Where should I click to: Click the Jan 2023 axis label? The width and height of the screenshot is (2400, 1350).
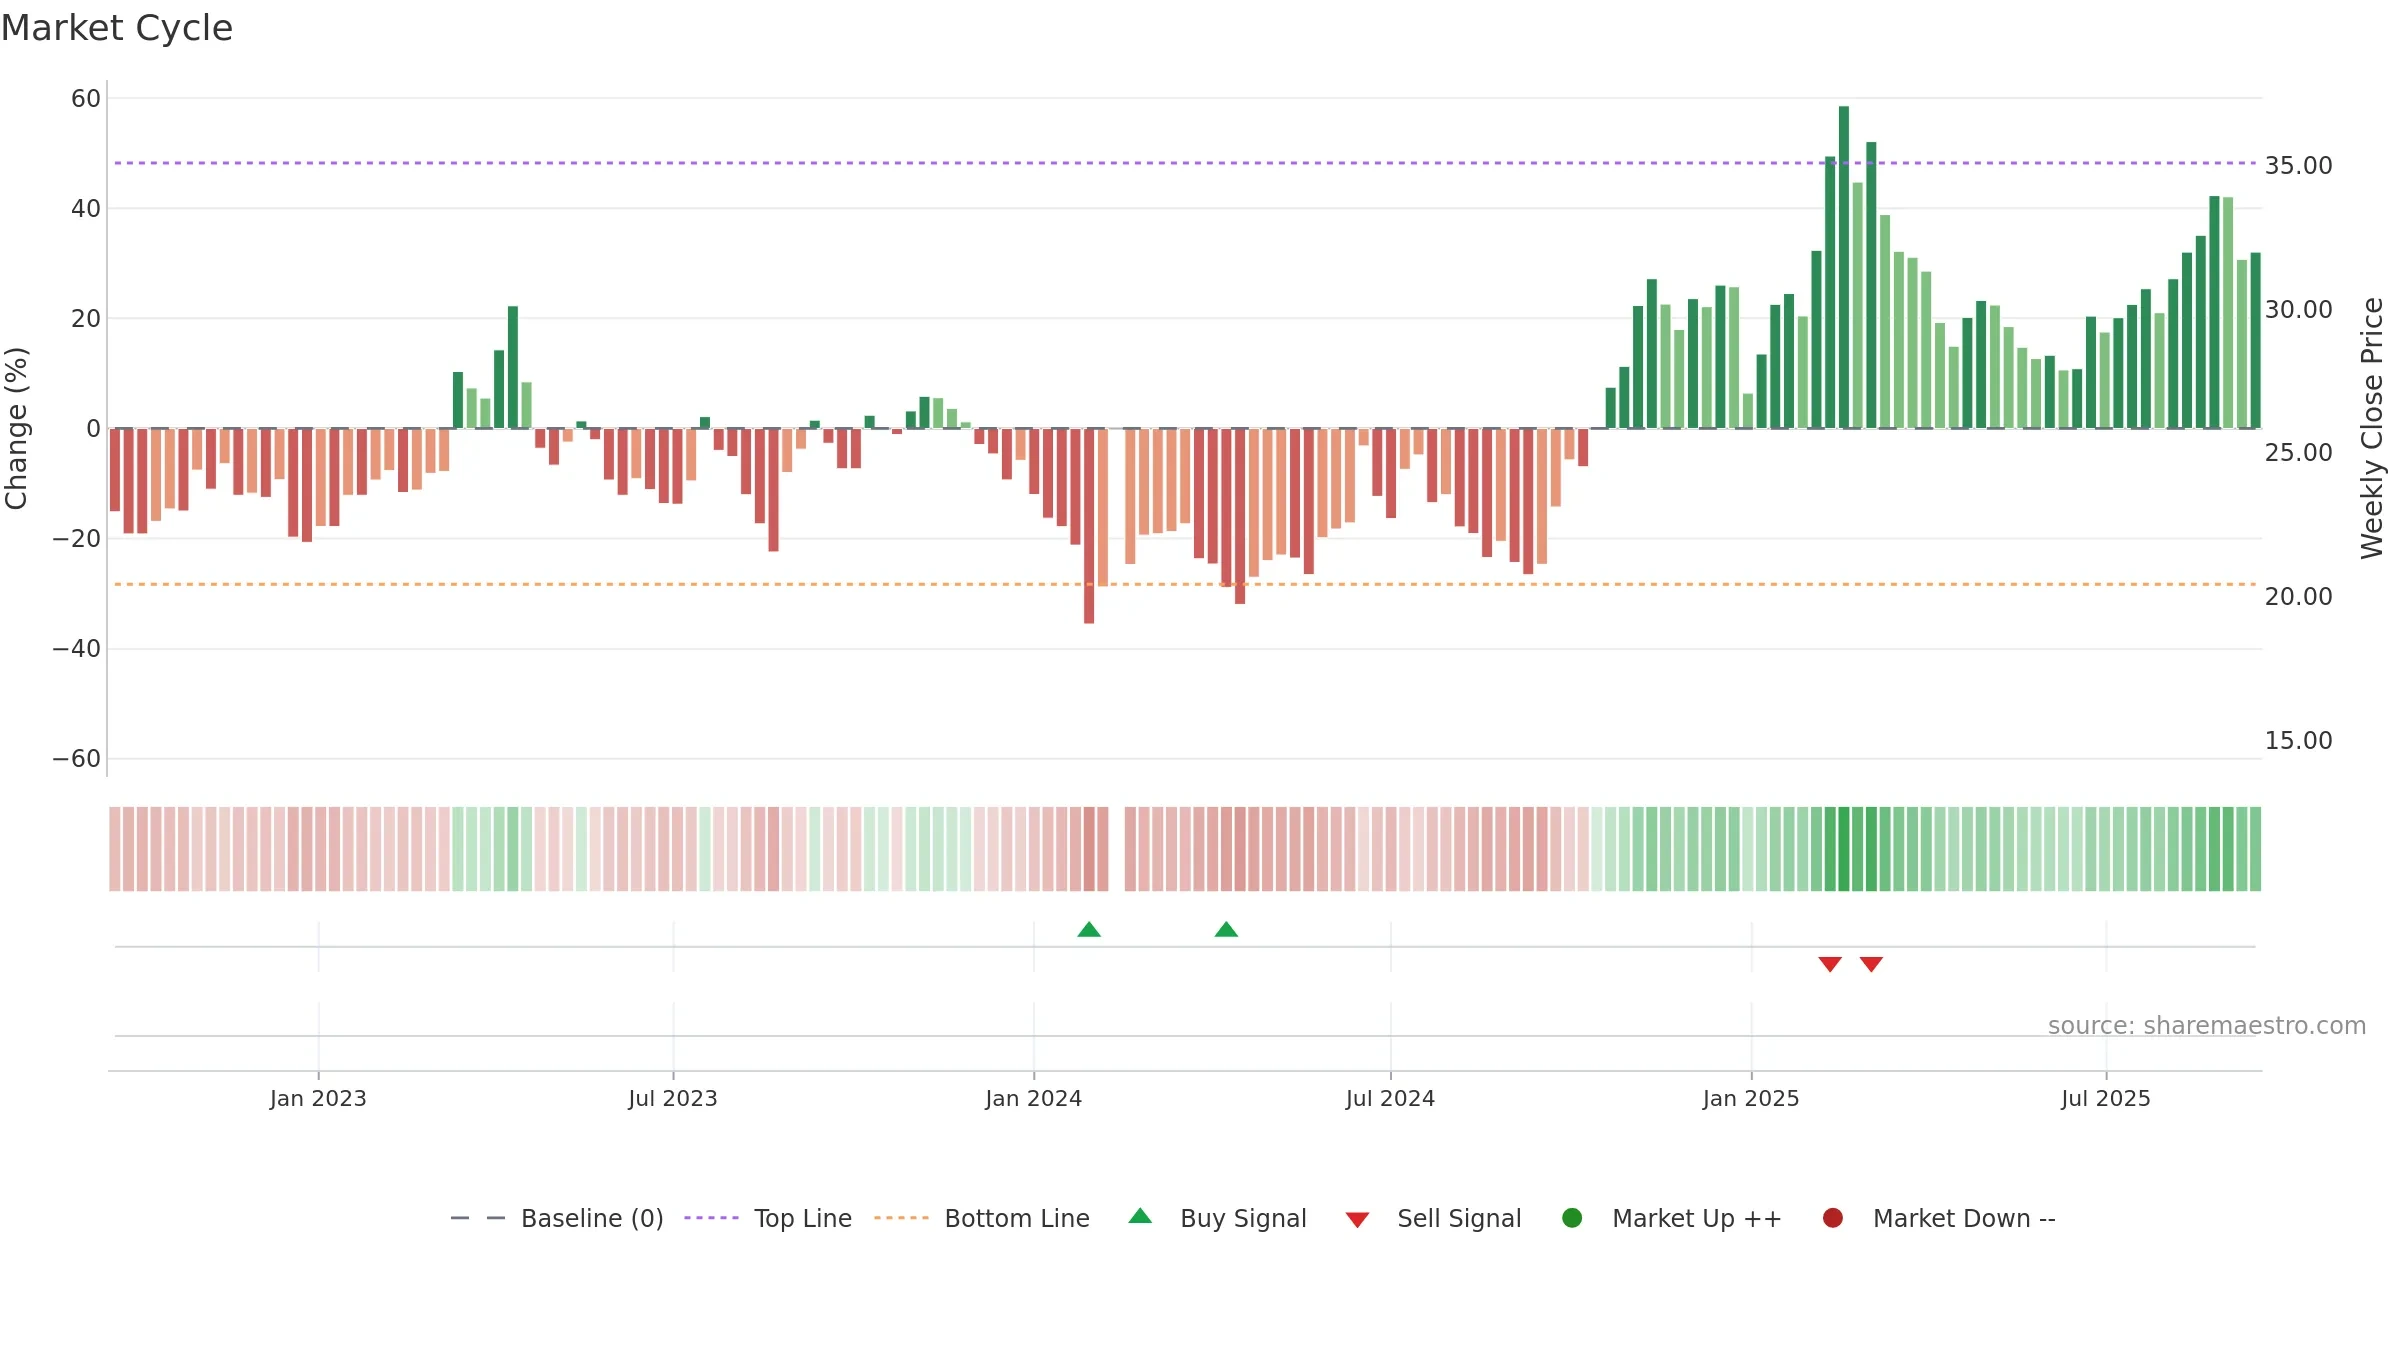click(318, 1099)
